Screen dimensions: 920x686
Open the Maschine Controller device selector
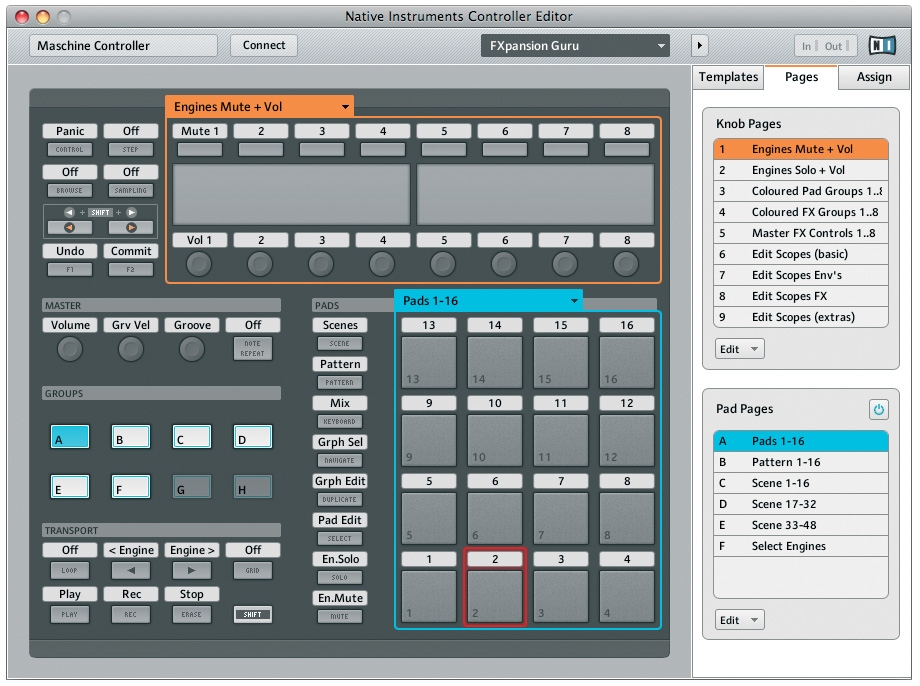click(123, 46)
